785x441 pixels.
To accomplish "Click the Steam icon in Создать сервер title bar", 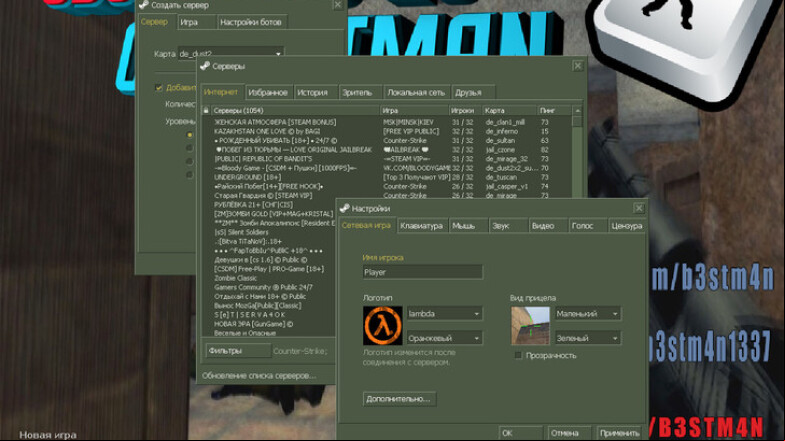I will click(x=144, y=5).
